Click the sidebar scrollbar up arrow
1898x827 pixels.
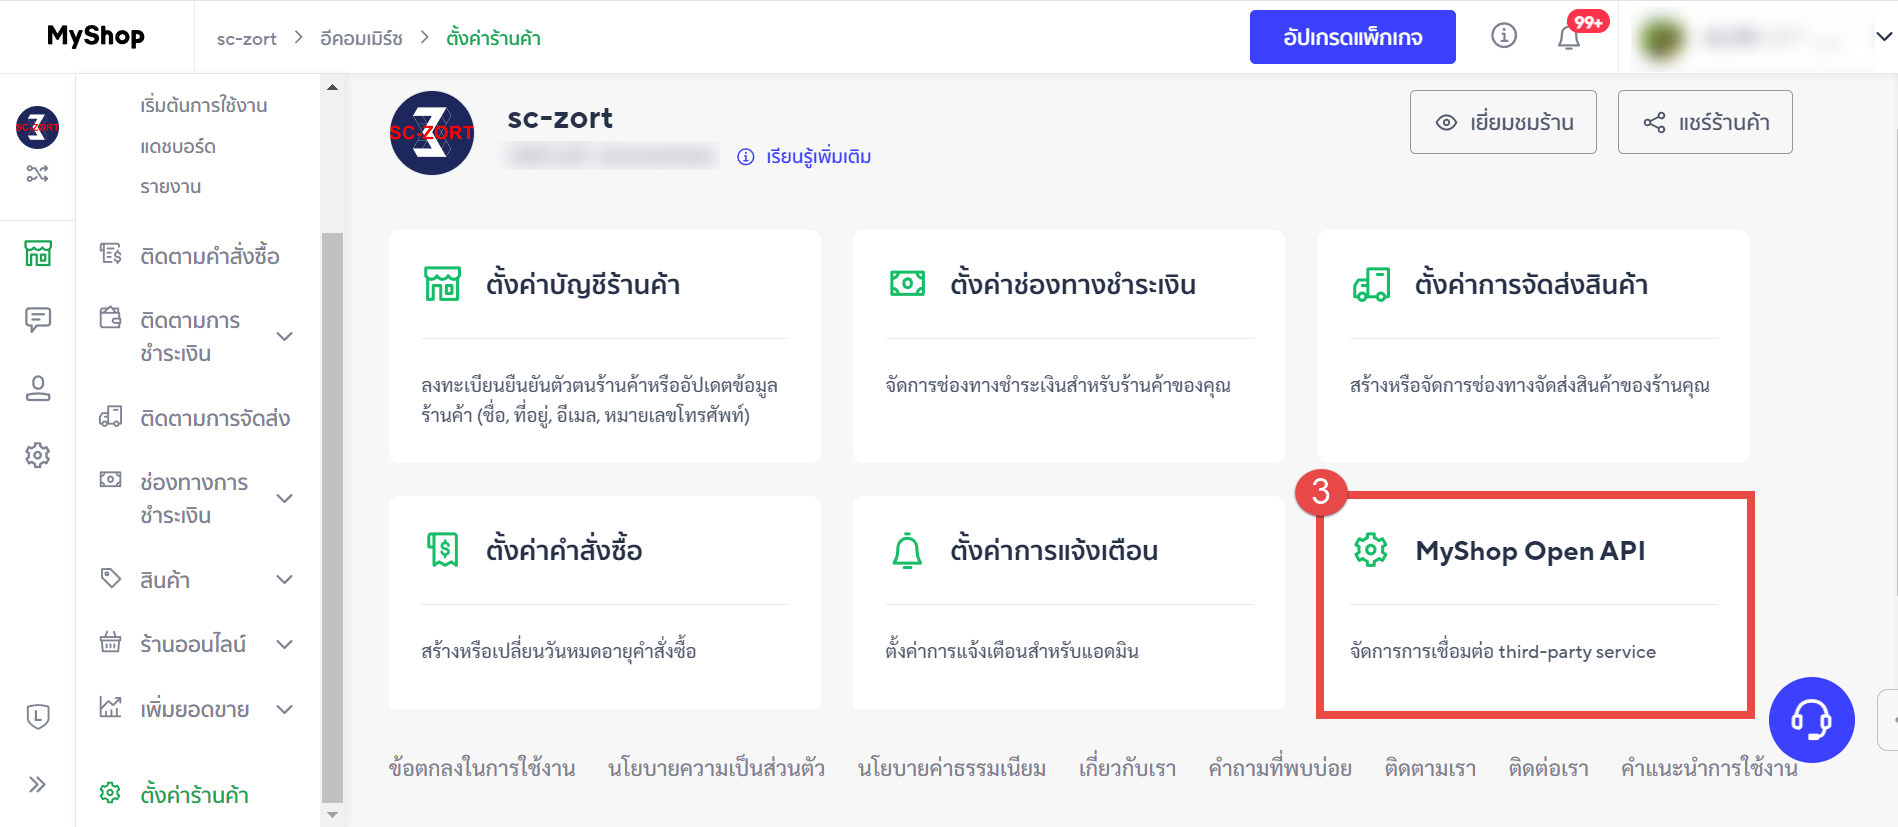point(332,87)
